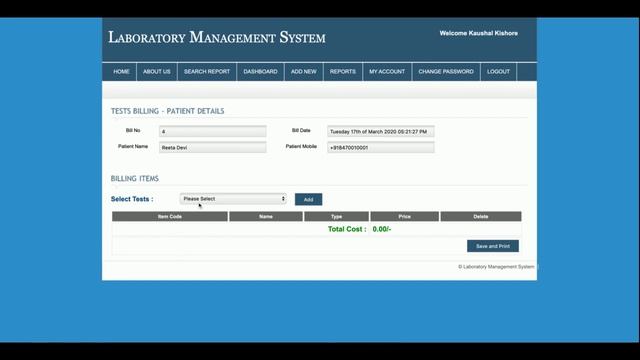The image size is (640, 360).
Task: Switch to the DASHBOARD page
Action: (x=260, y=71)
